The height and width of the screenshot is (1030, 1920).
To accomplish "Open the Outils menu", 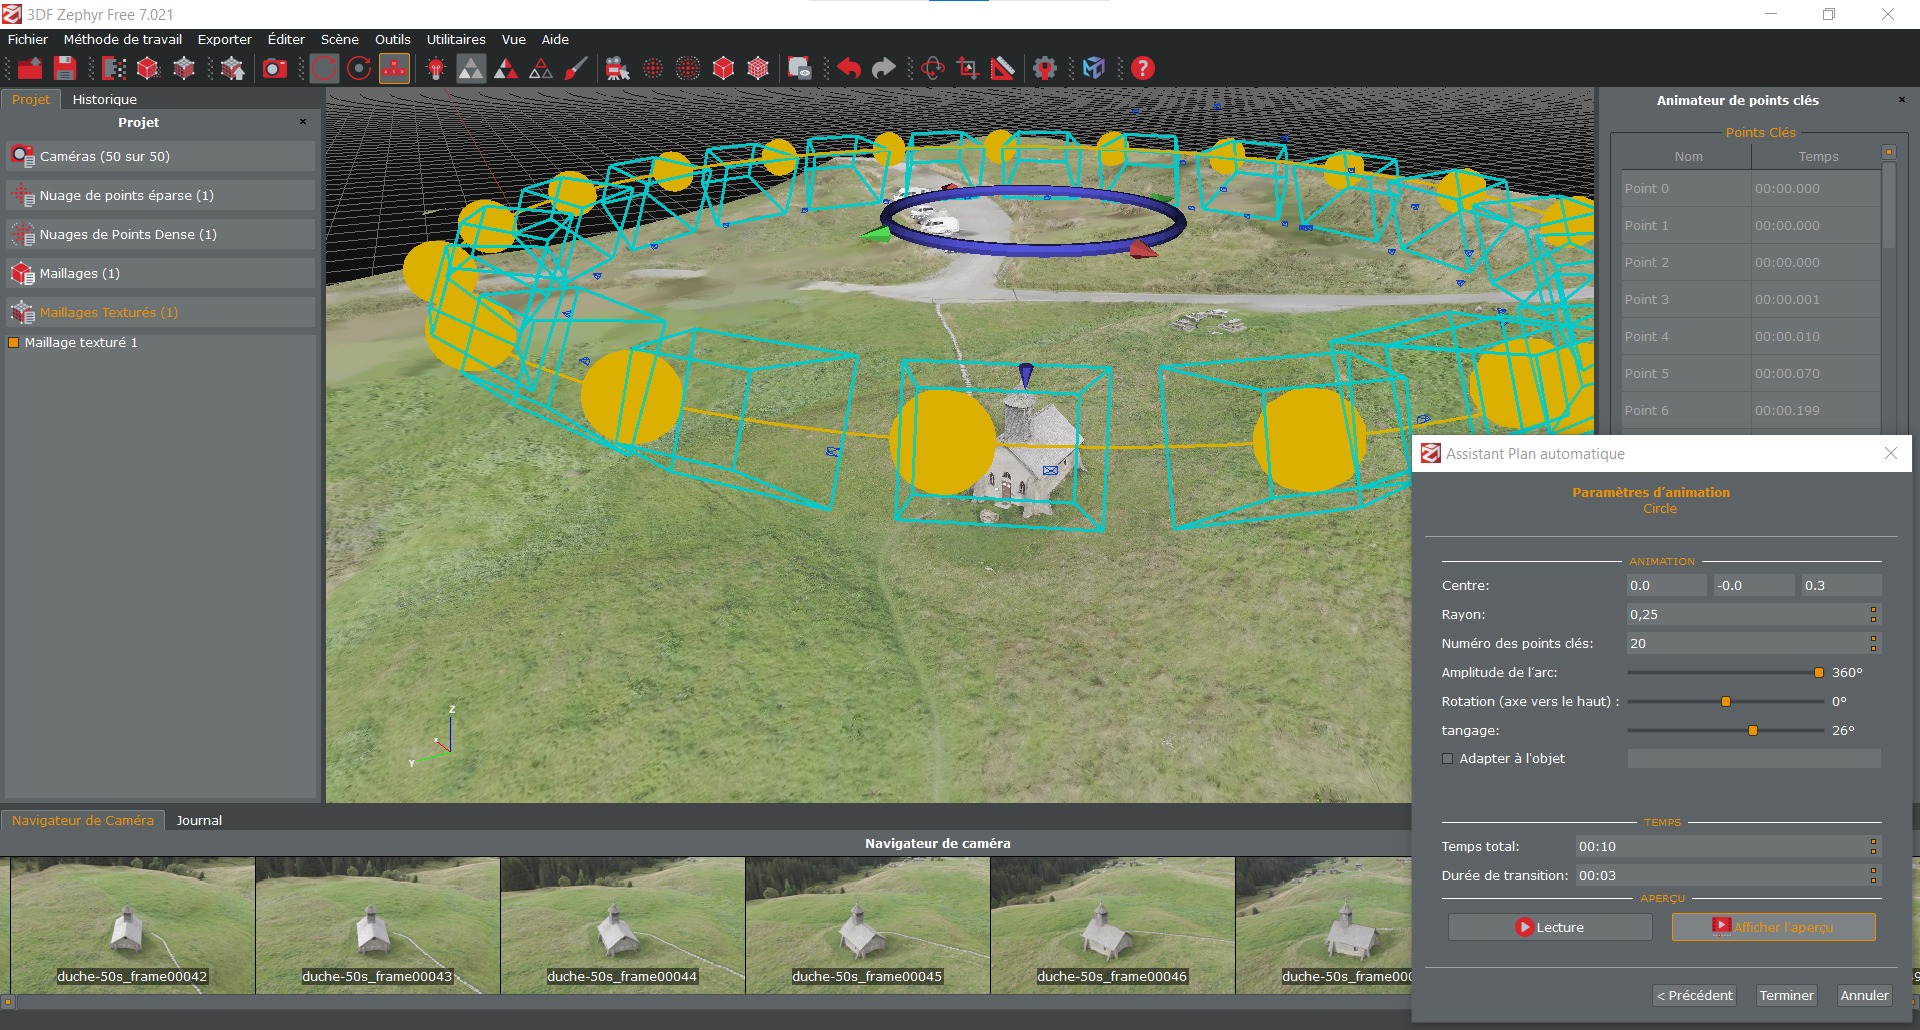I will (393, 39).
